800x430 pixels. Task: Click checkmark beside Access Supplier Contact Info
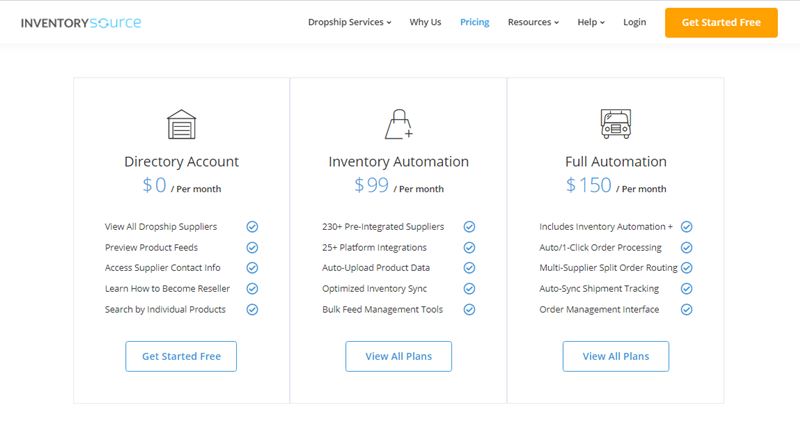[x=252, y=268]
